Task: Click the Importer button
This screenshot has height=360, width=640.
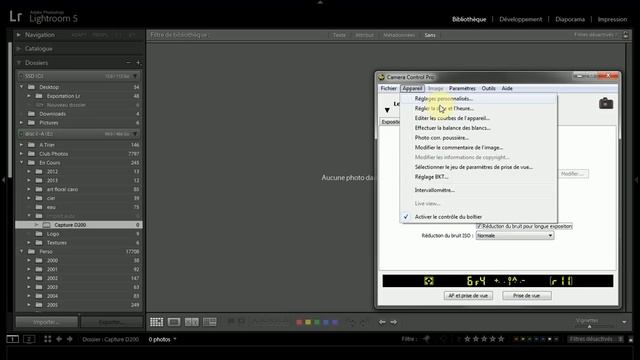Action: (47, 322)
